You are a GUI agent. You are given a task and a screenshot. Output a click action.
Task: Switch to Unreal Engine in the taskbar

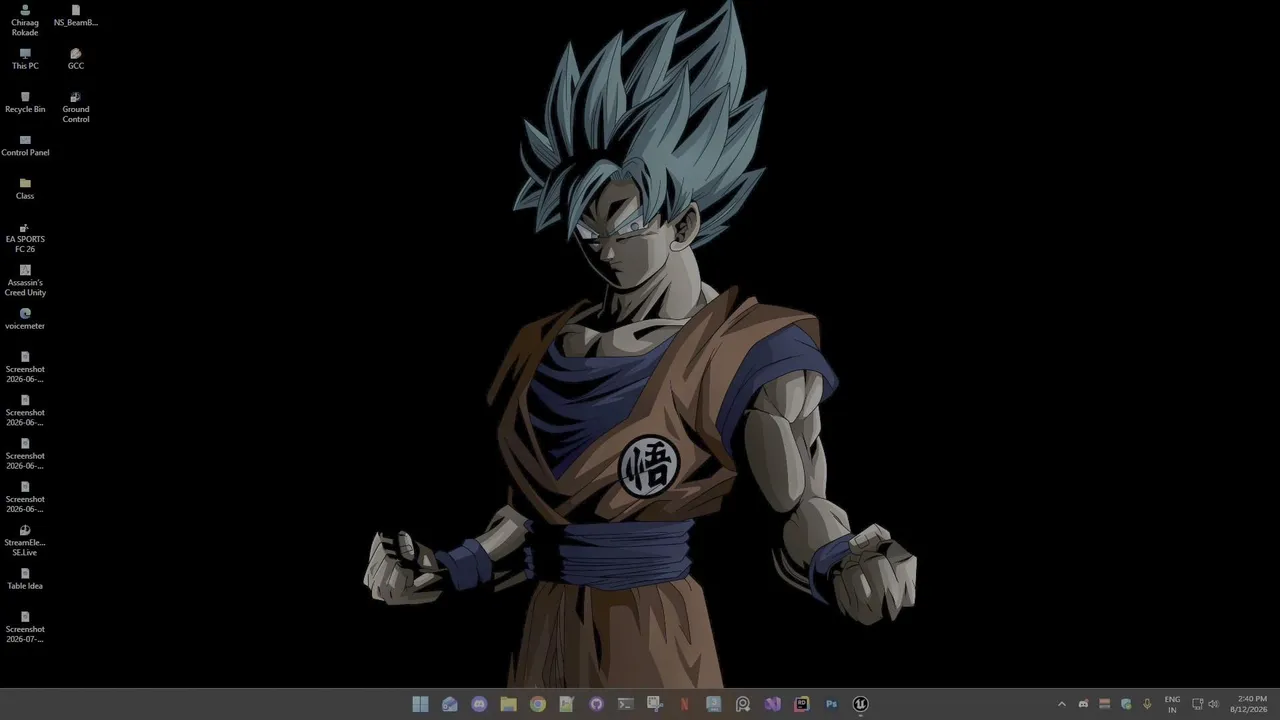click(860, 704)
